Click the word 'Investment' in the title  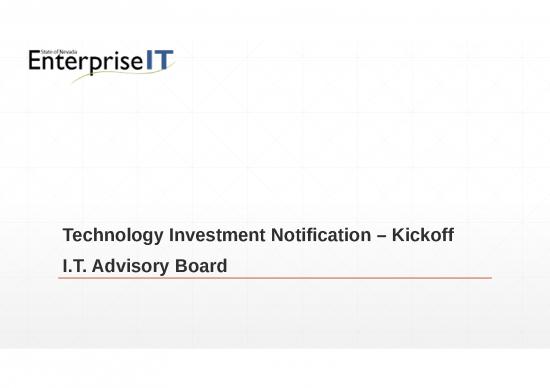coord(217,235)
